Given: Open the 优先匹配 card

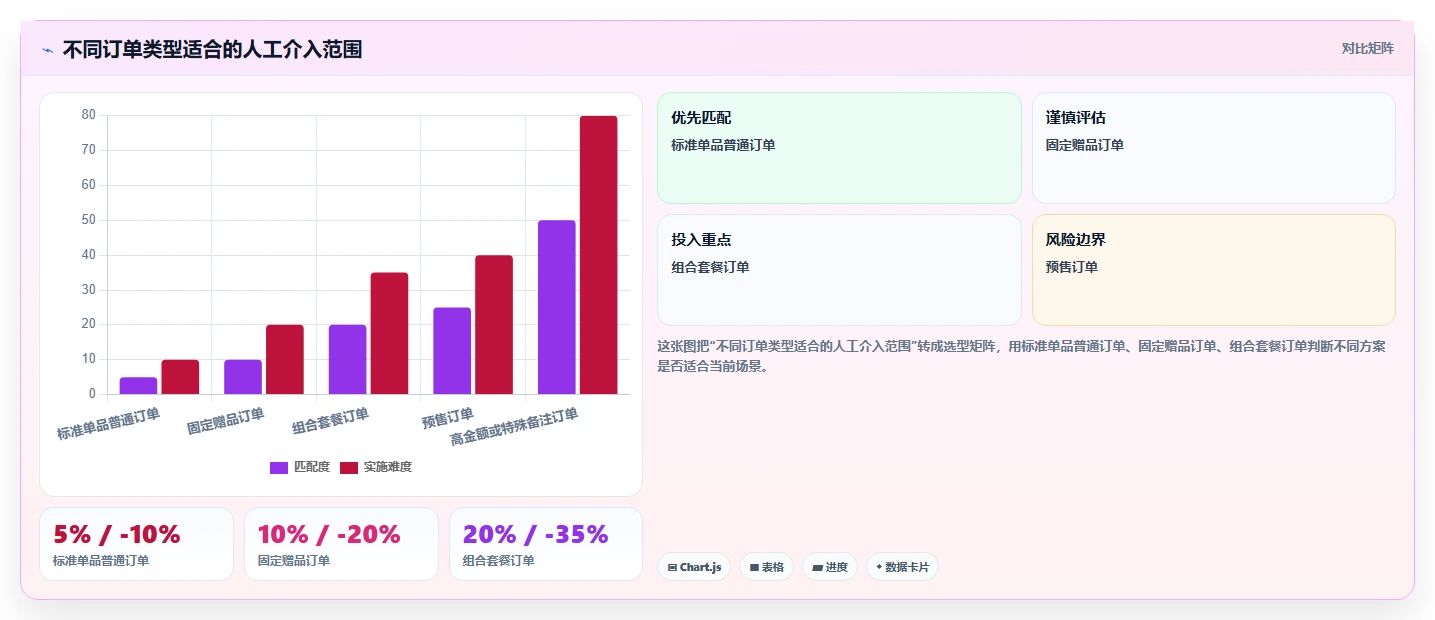Looking at the screenshot, I should click(x=839, y=148).
